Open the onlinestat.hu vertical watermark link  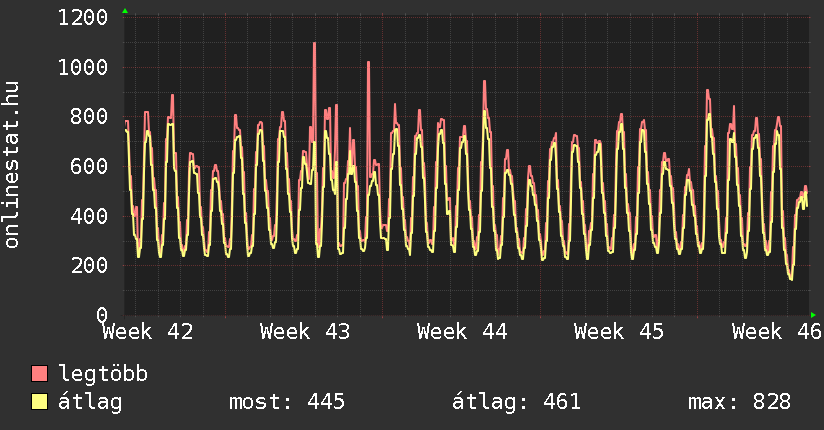(x=13, y=166)
